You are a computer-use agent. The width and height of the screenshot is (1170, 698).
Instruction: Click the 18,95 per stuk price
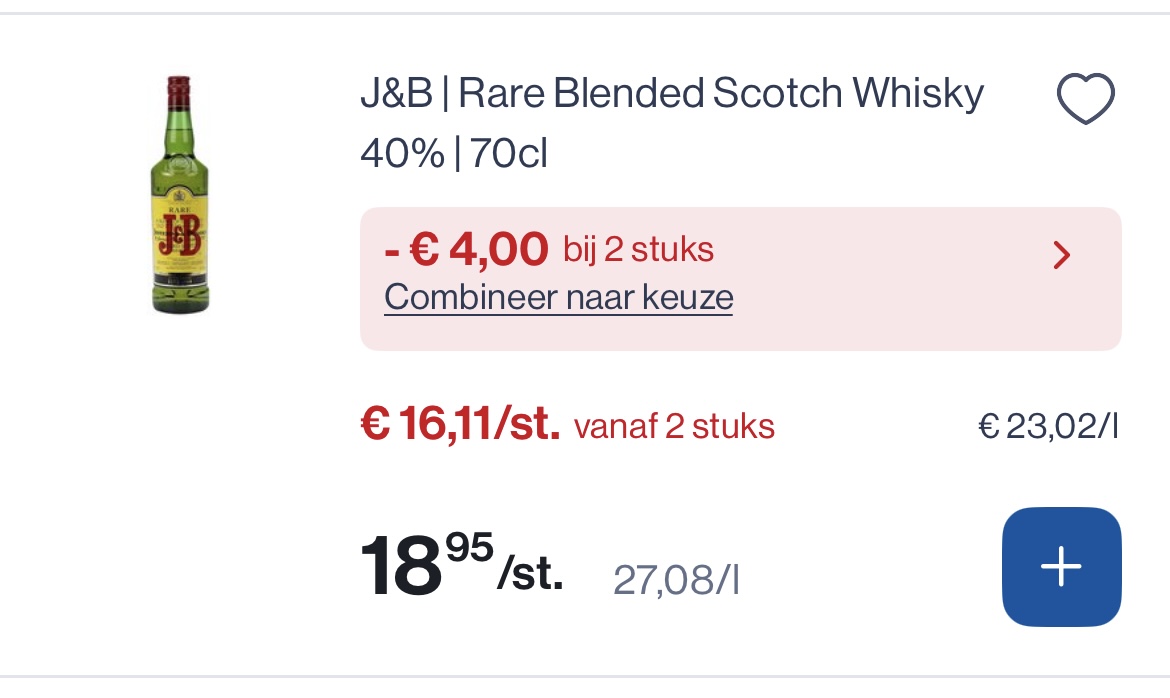tap(460, 565)
